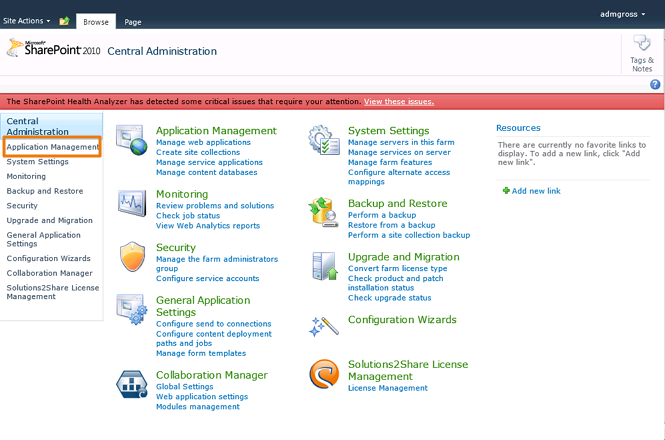Open Manage web applications link
Screen dimensions: 665x440
point(203,142)
